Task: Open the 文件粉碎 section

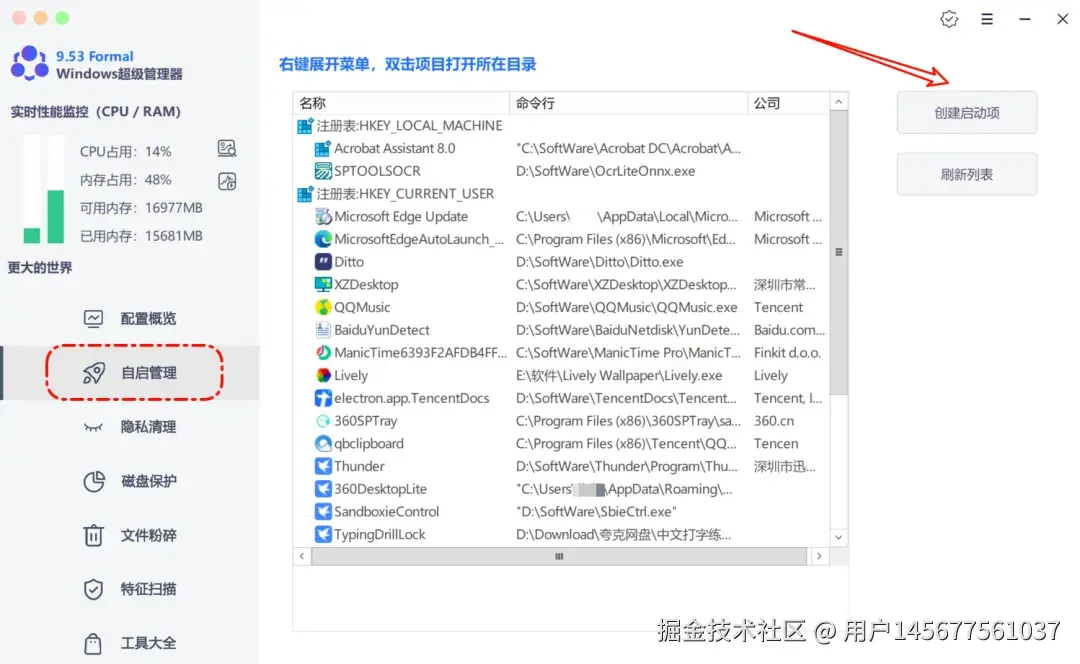Action: [x=129, y=535]
